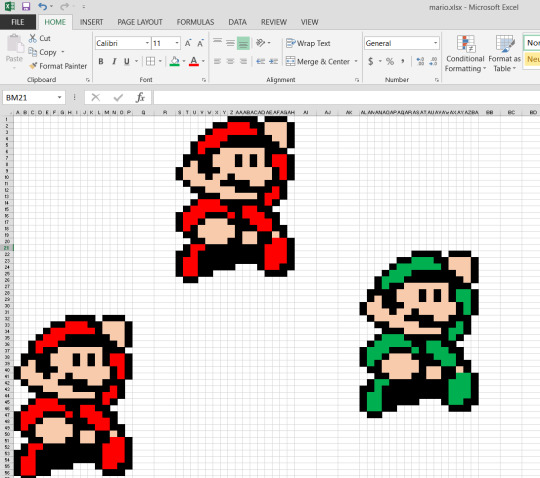This screenshot has width=540, height=478.
Task: Expand the Format as Table menu
Action: (x=505, y=53)
